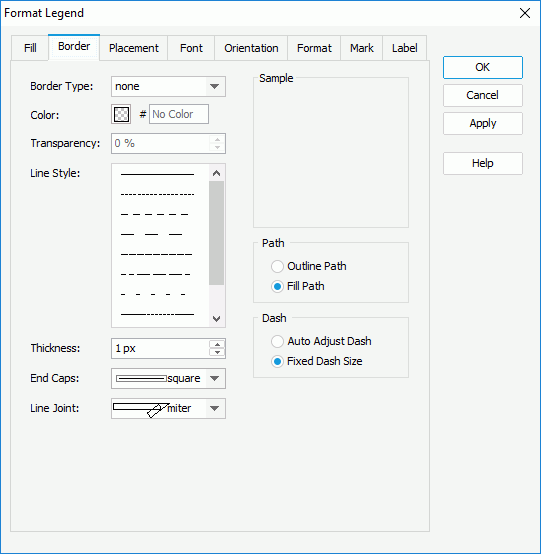Image resolution: width=541 pixels, height=554 pixels.
Task: Click the No Color hex field
Action: pyautogui.click(x=179, y=114)
